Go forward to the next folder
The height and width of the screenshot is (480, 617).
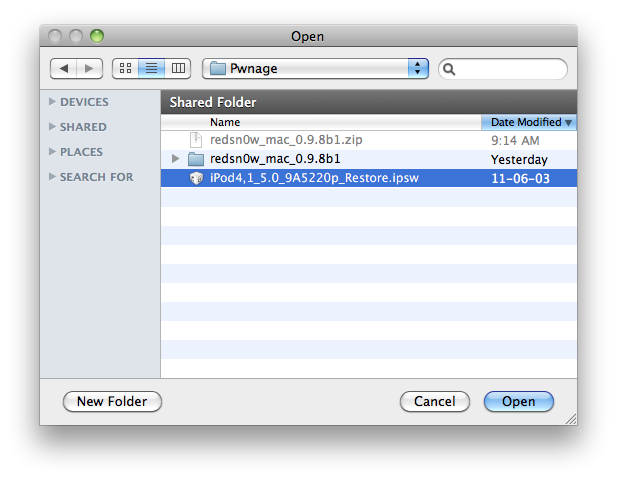click(89, 68)
